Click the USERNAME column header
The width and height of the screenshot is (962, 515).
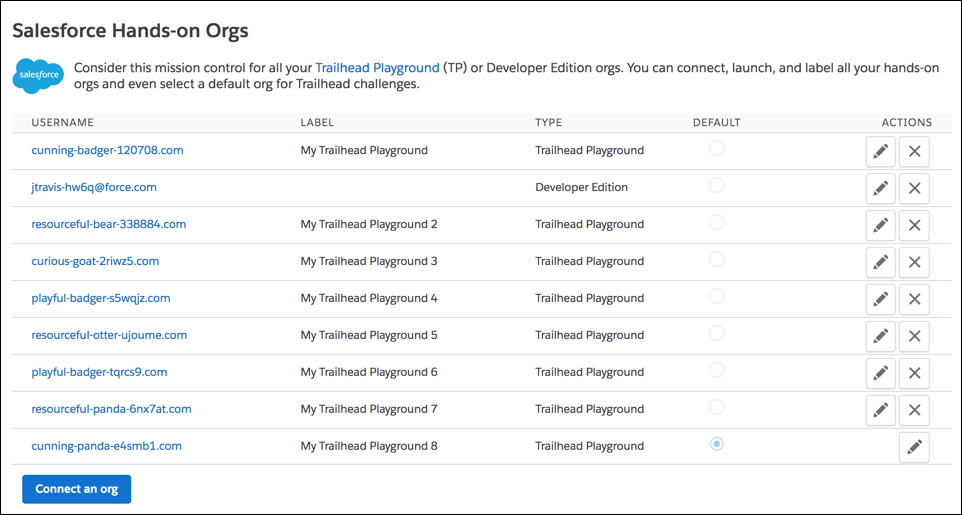(x=63, y=122)
